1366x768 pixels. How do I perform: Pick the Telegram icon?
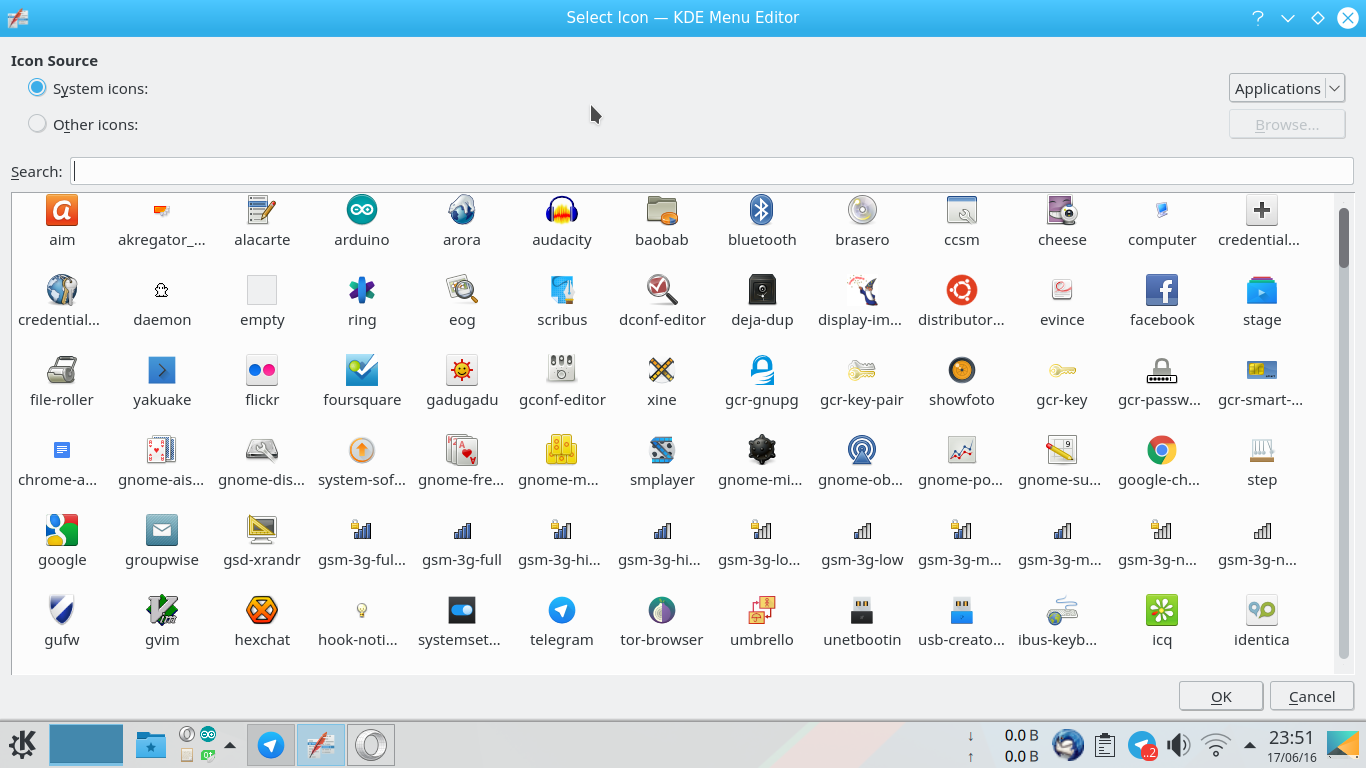tap(561, 611)
